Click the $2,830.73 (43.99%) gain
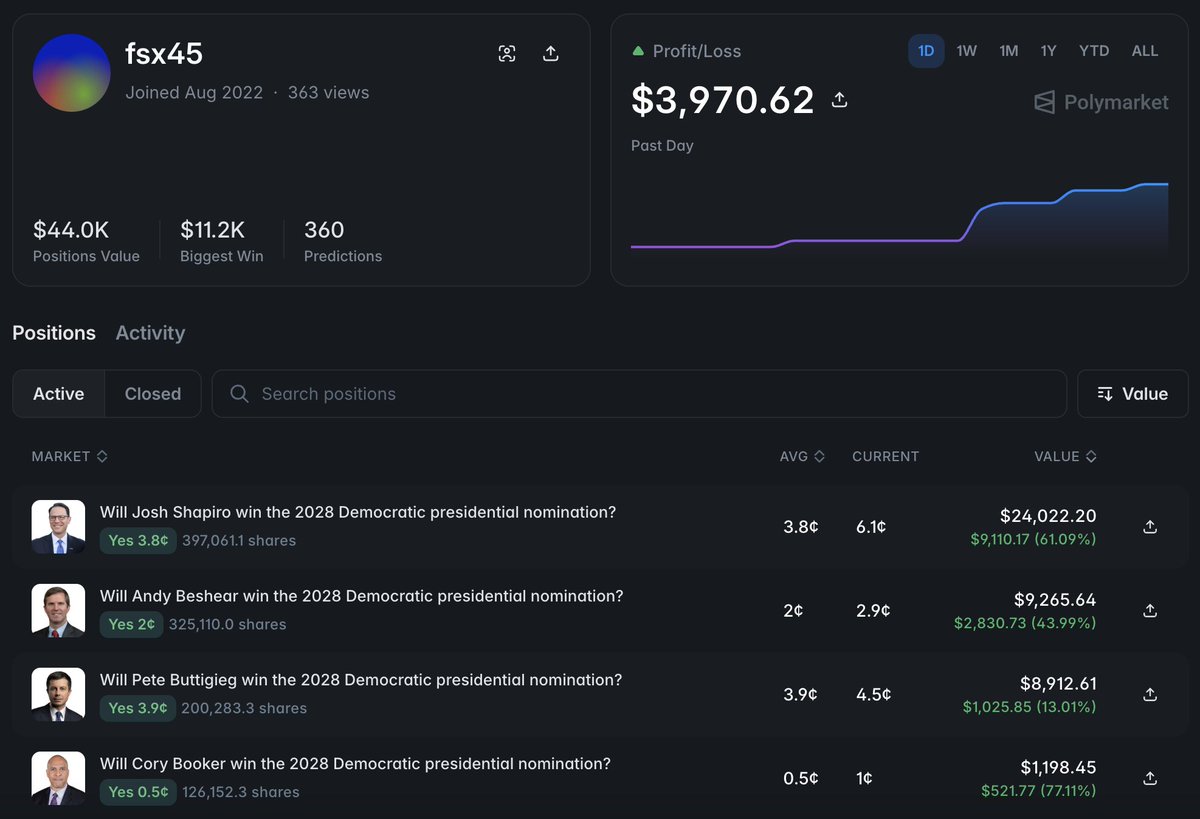The width and height of the screenshot is (1200, 819). pos(1025,623)
